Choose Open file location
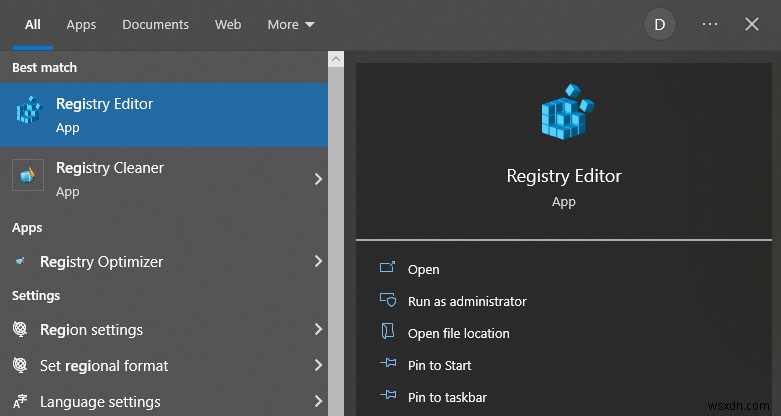This screenshot has height=416, width=781. point(458,333)
